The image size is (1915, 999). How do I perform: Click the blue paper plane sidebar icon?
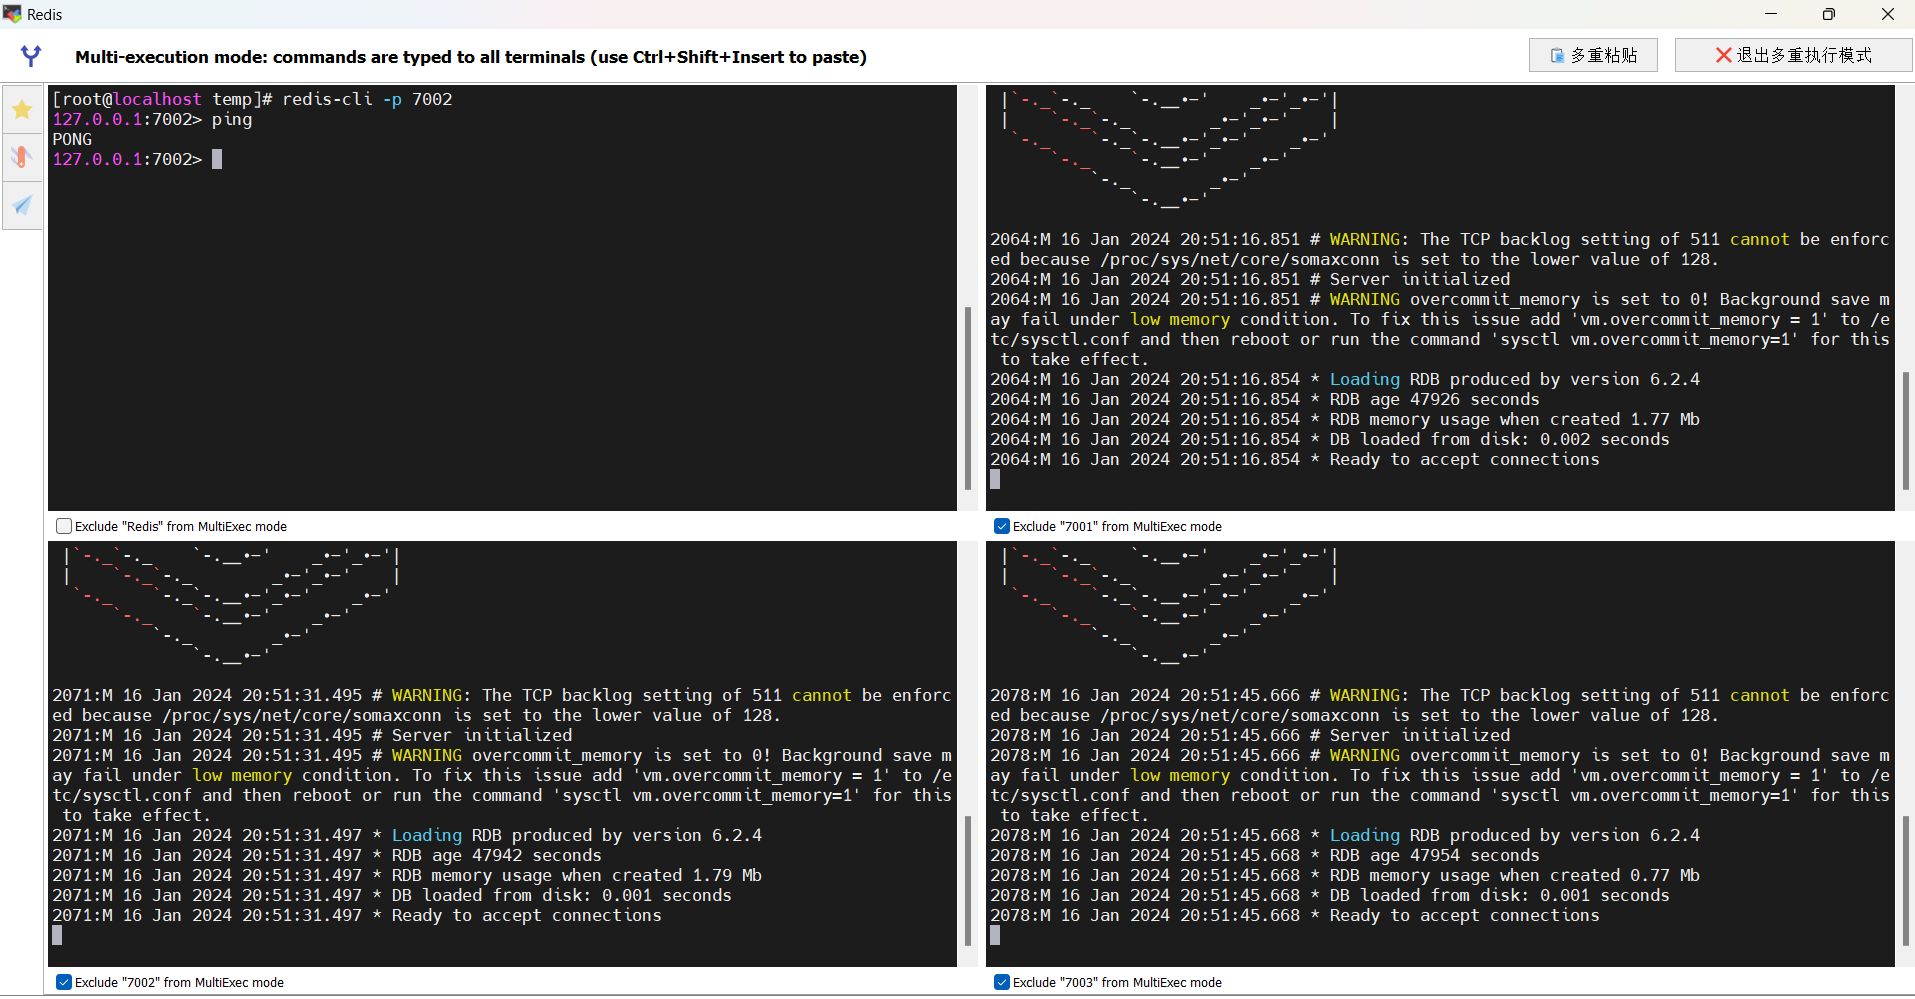point(22,205)
